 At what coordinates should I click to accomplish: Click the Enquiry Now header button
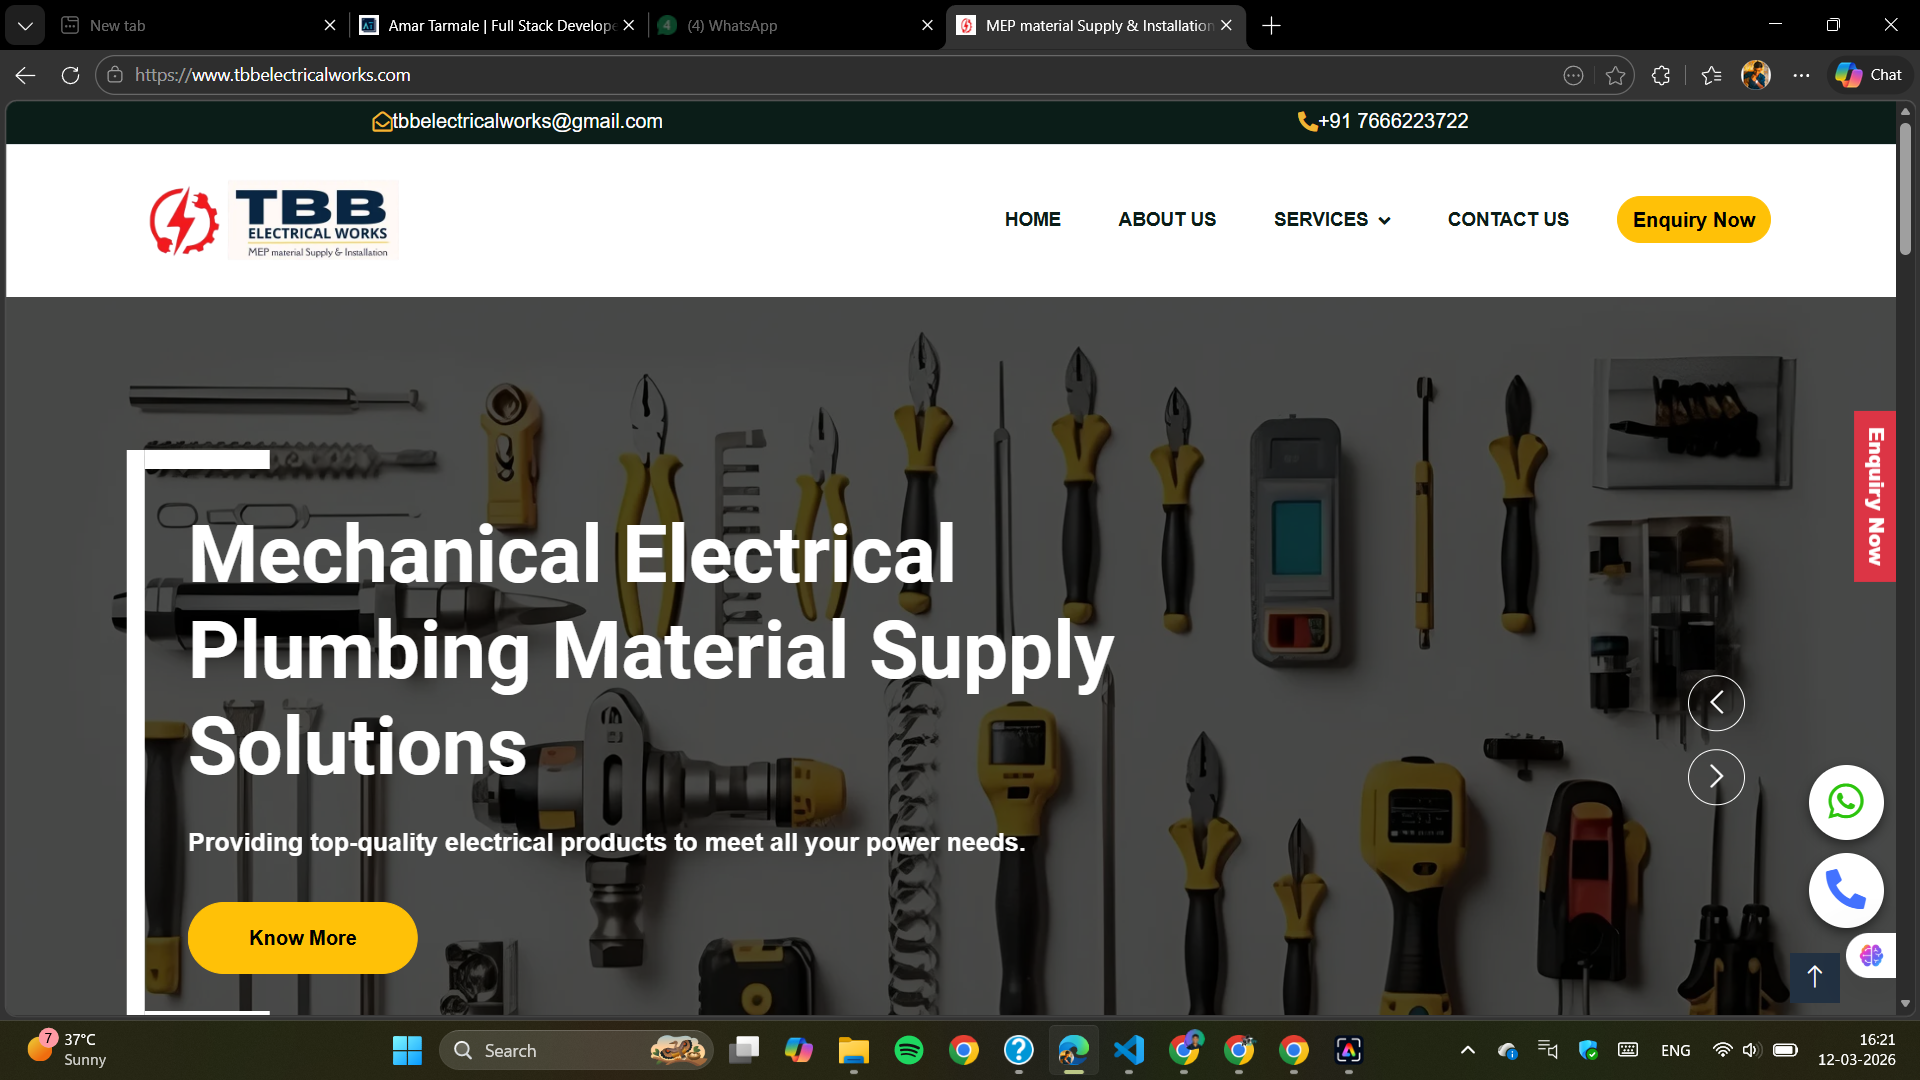point(1693,220)
